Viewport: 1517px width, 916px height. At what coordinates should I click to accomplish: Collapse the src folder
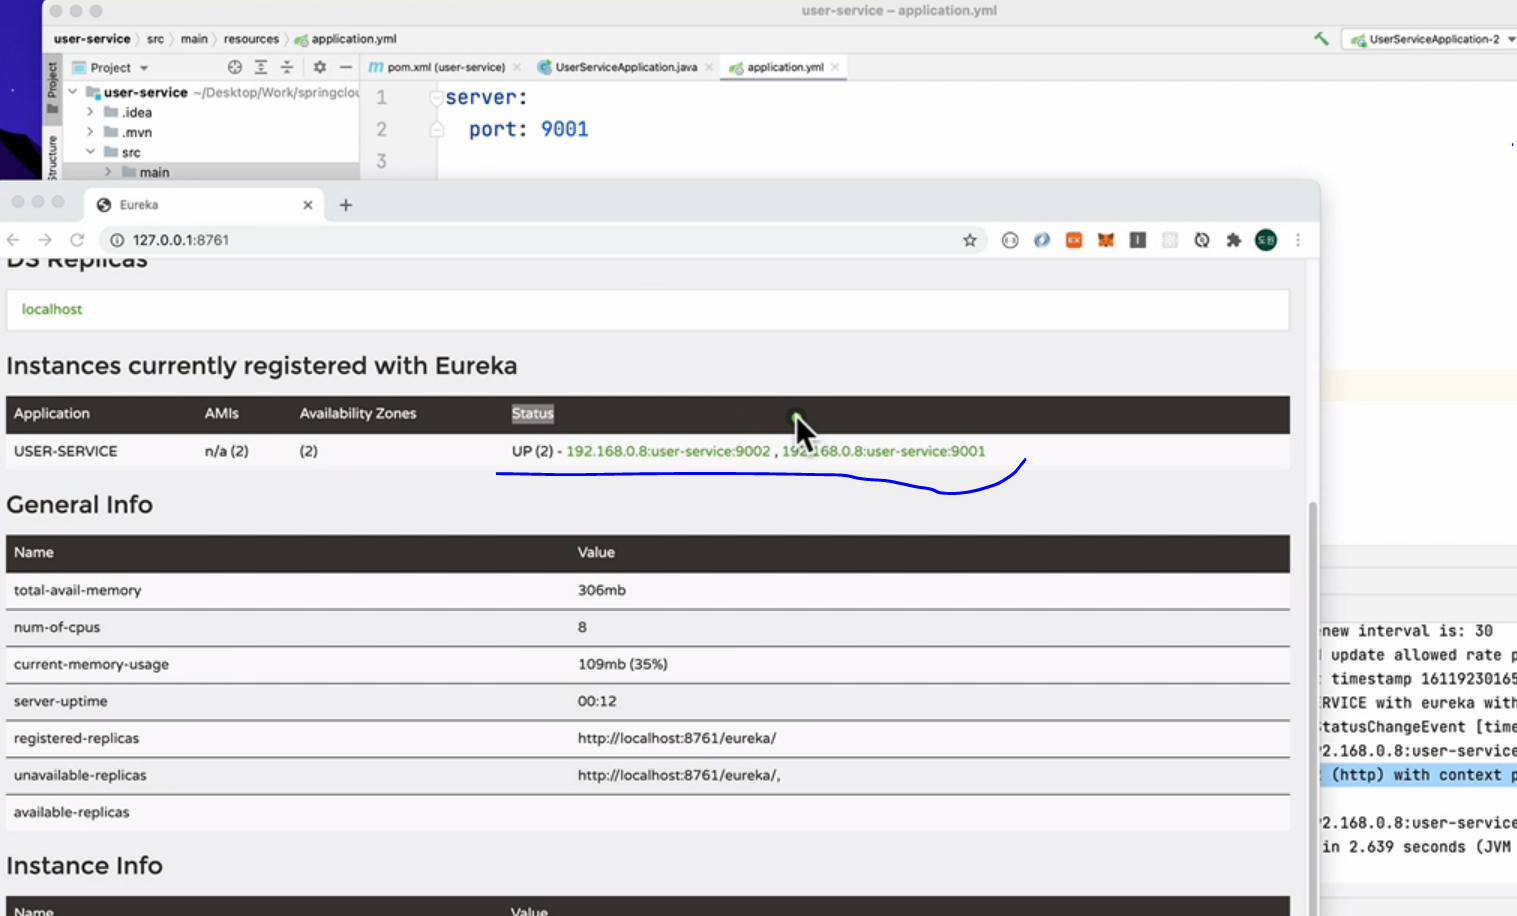(90, 152)
